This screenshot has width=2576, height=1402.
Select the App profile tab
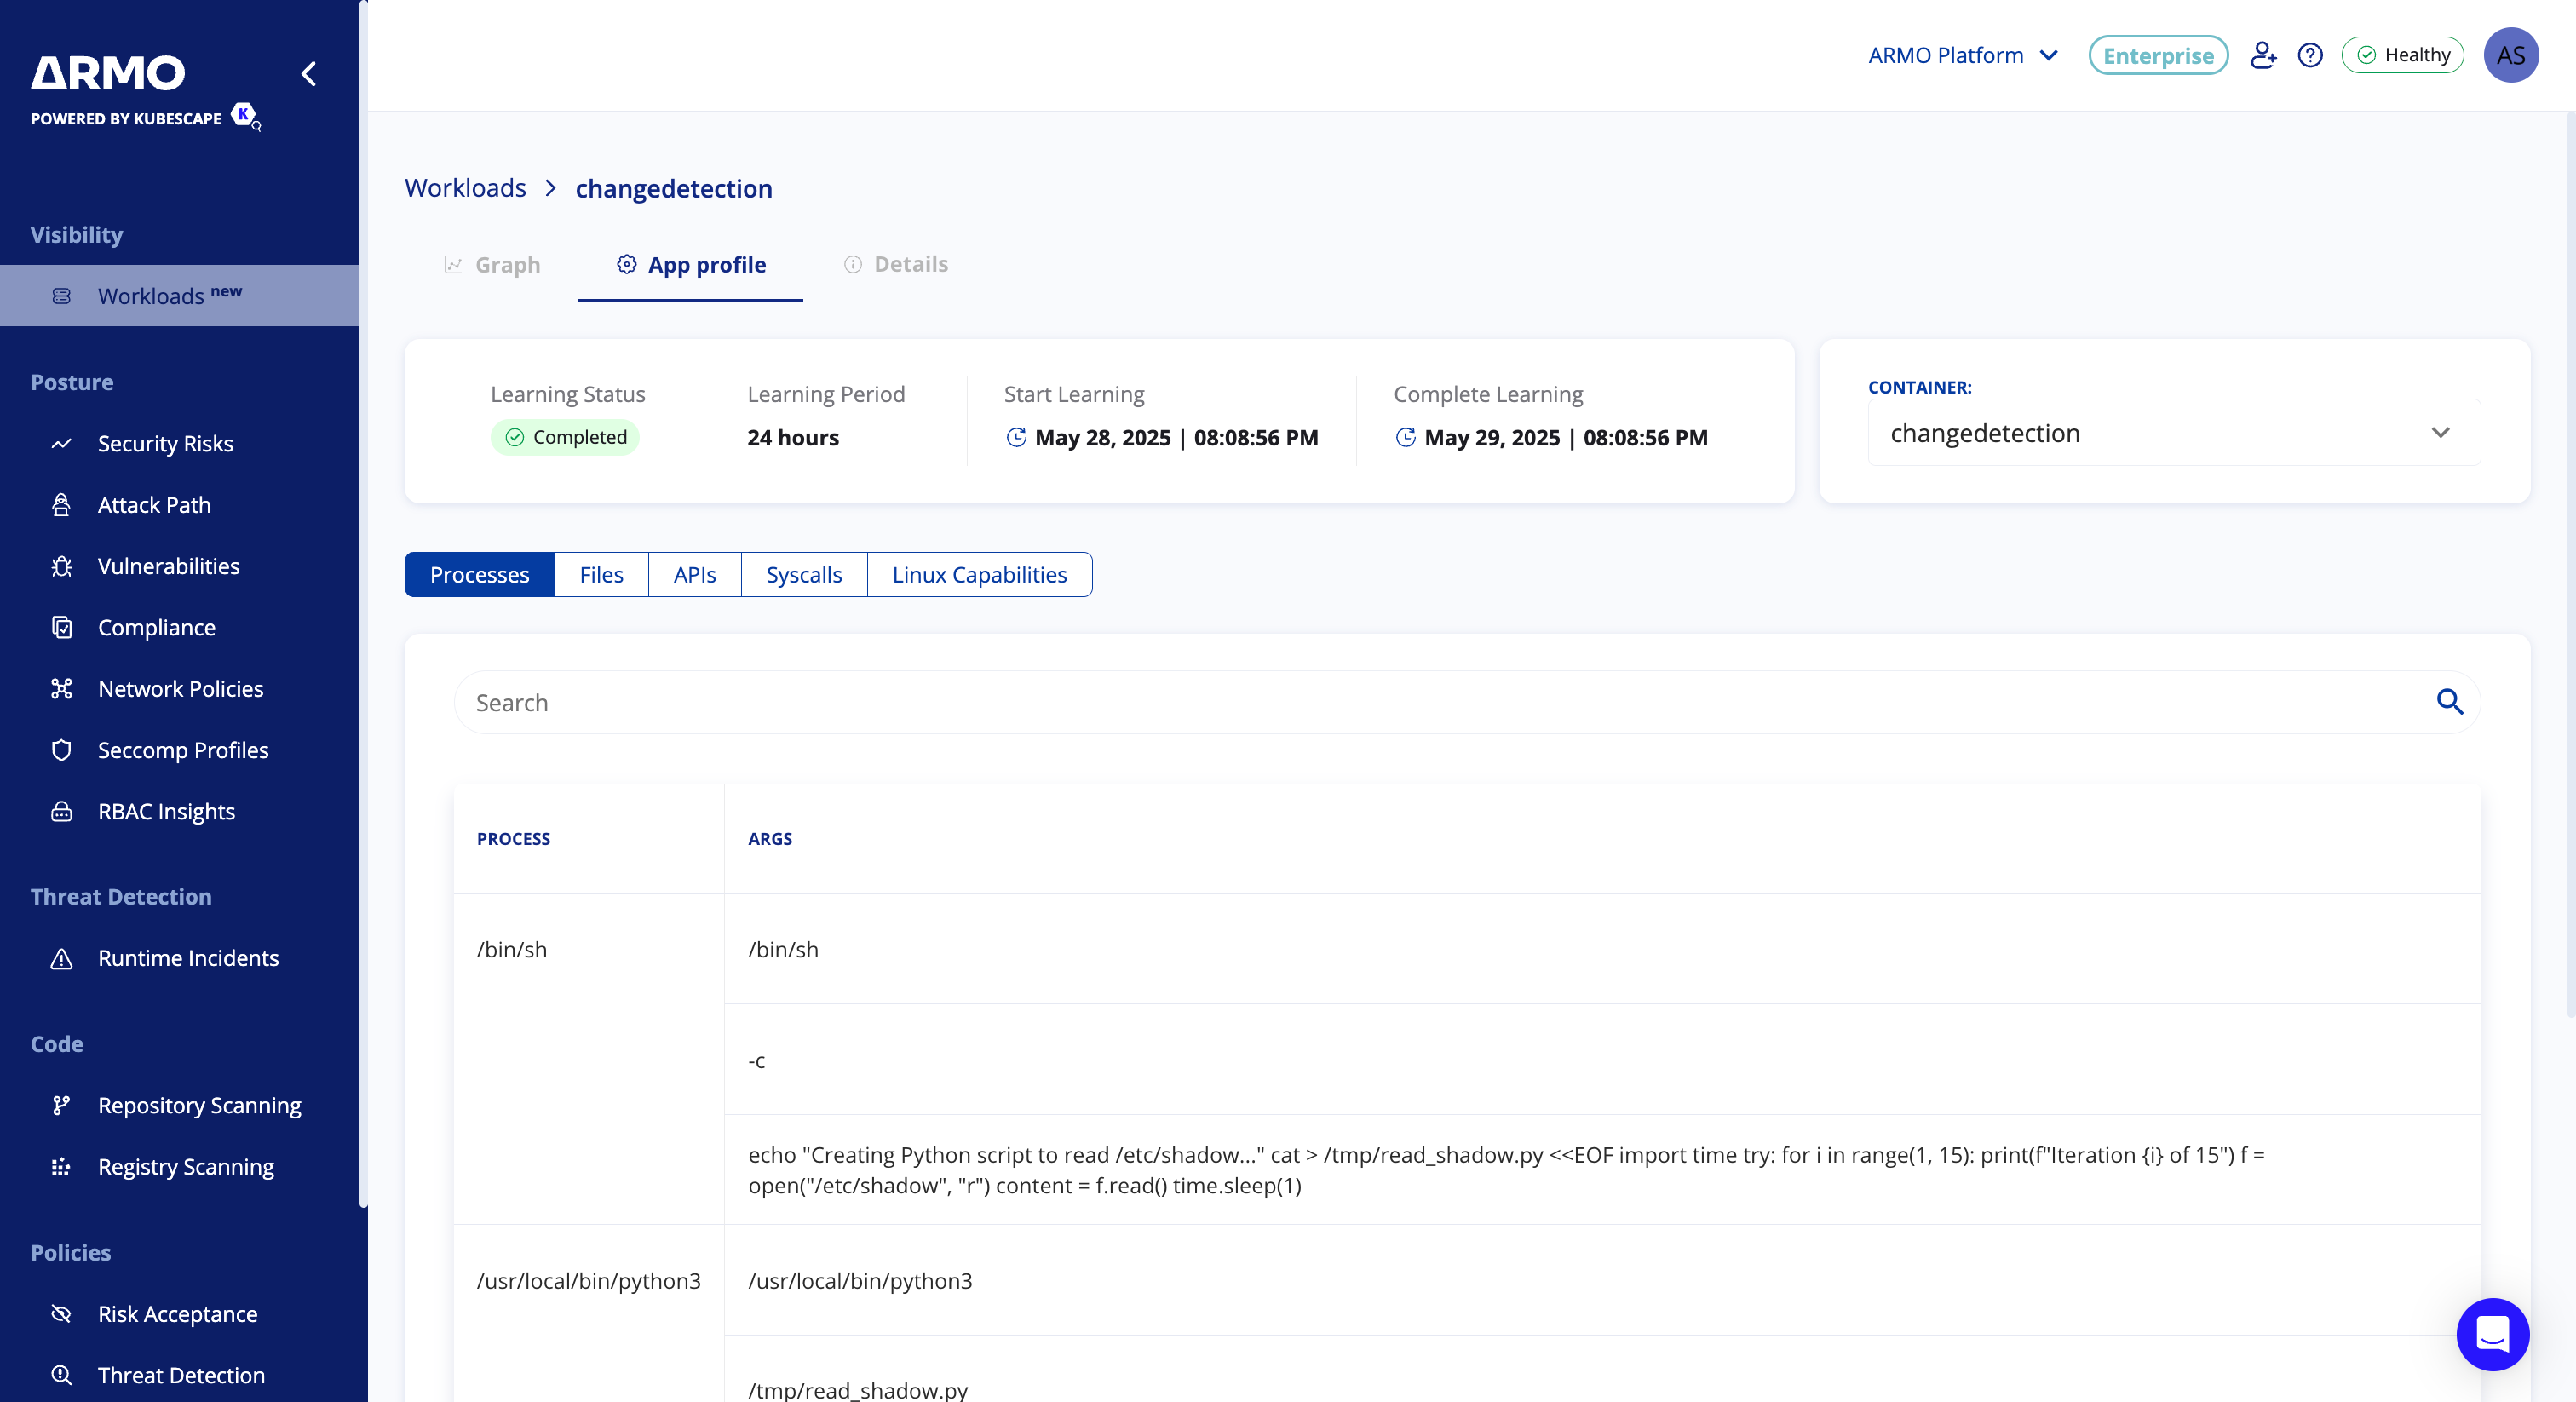[x=690, y=264]
